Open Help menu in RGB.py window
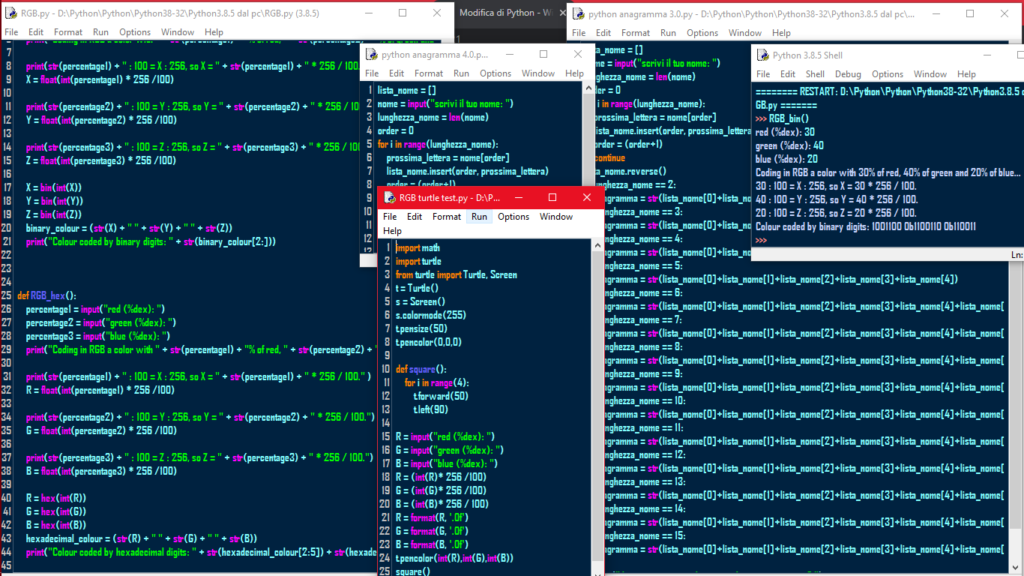The height and width of the screenshot is (576, 1024). click(x=214, y=32)
